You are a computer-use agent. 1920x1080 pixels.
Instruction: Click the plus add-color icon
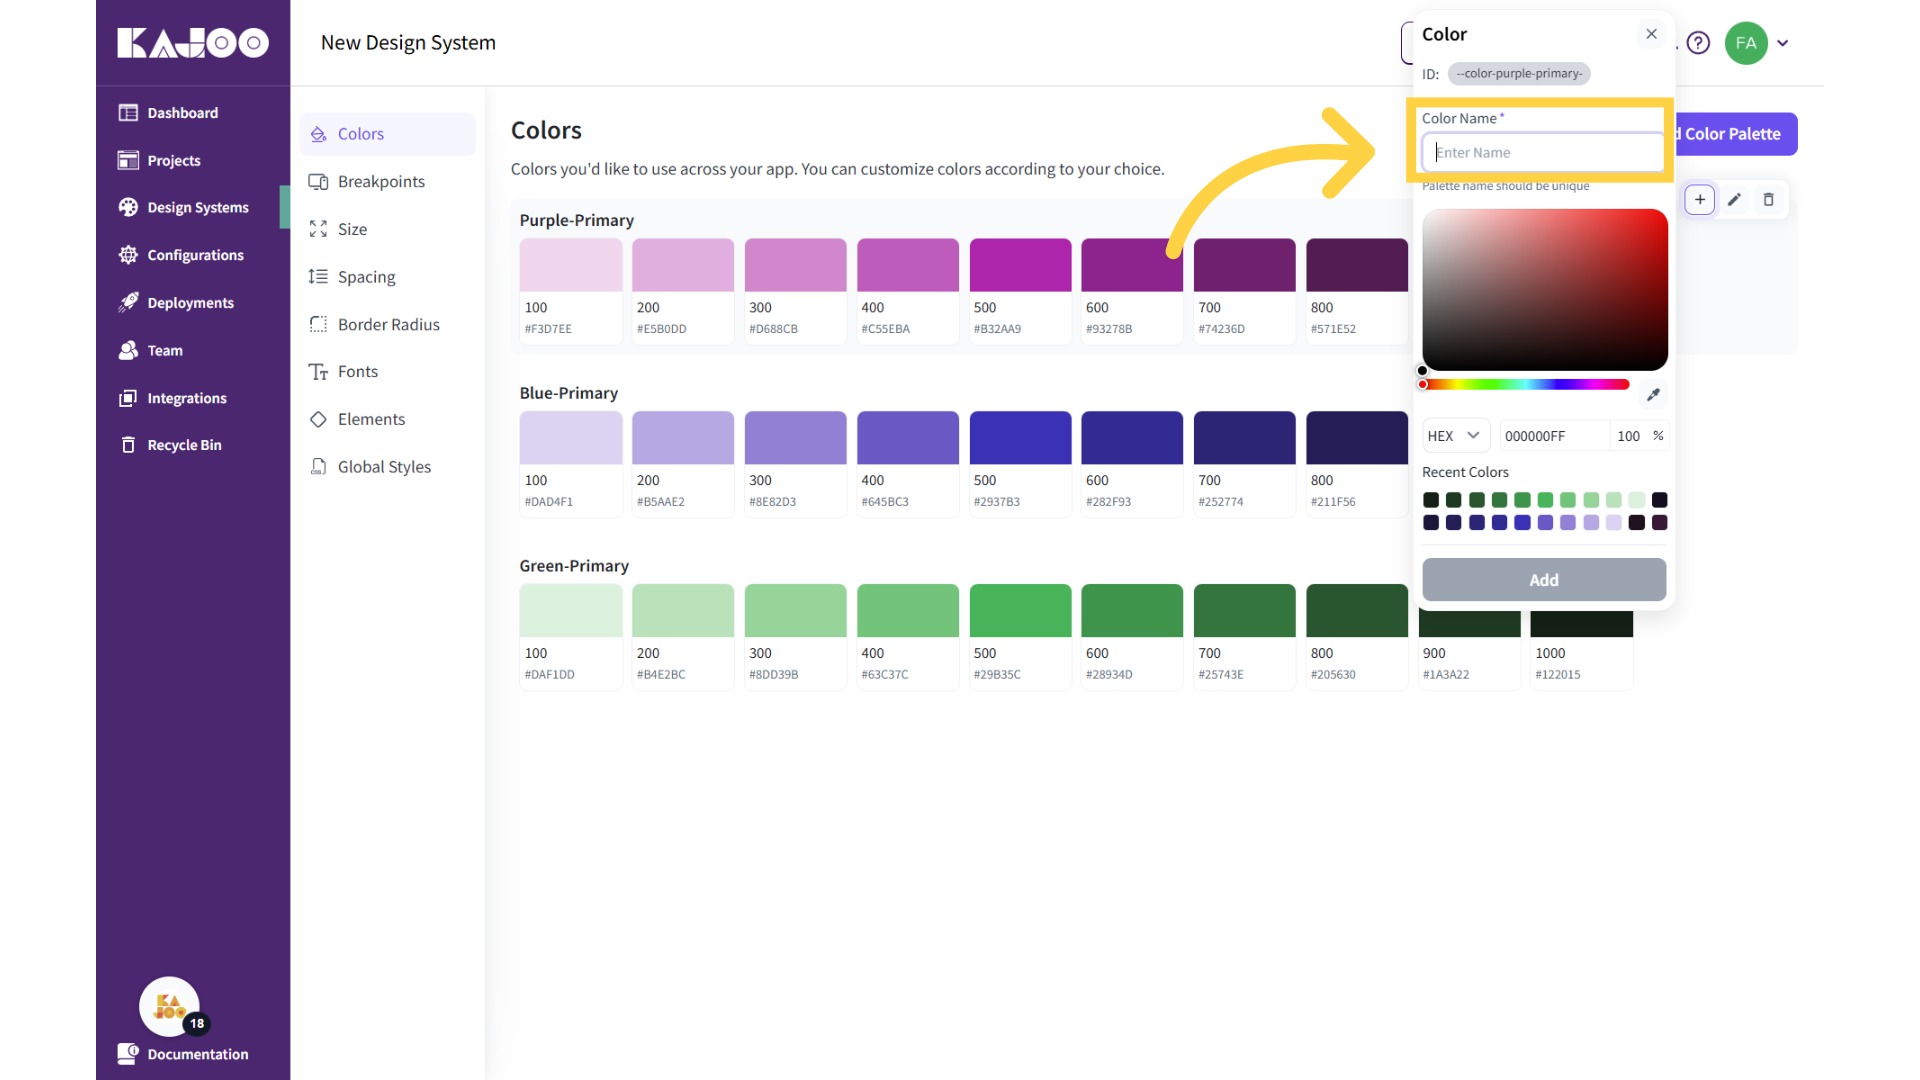point(1700,200)
